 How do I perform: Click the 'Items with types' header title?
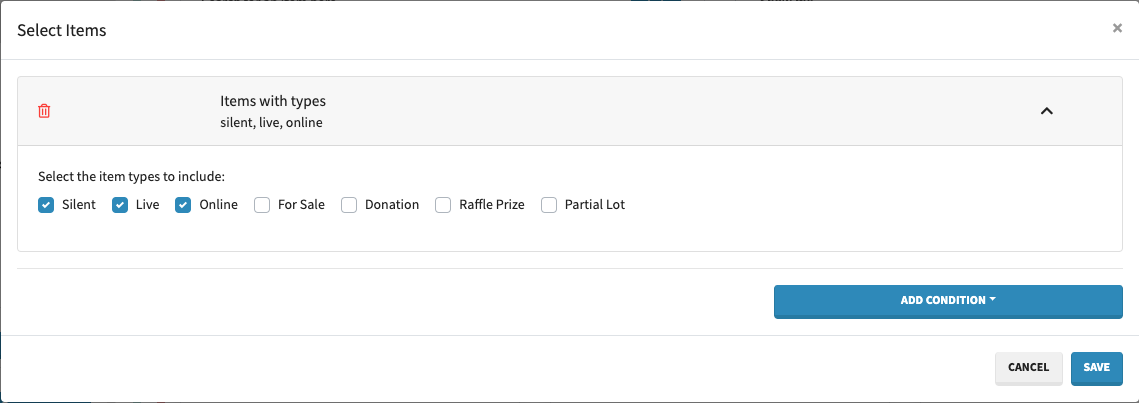pyautogui.click(x=273, y=101)
